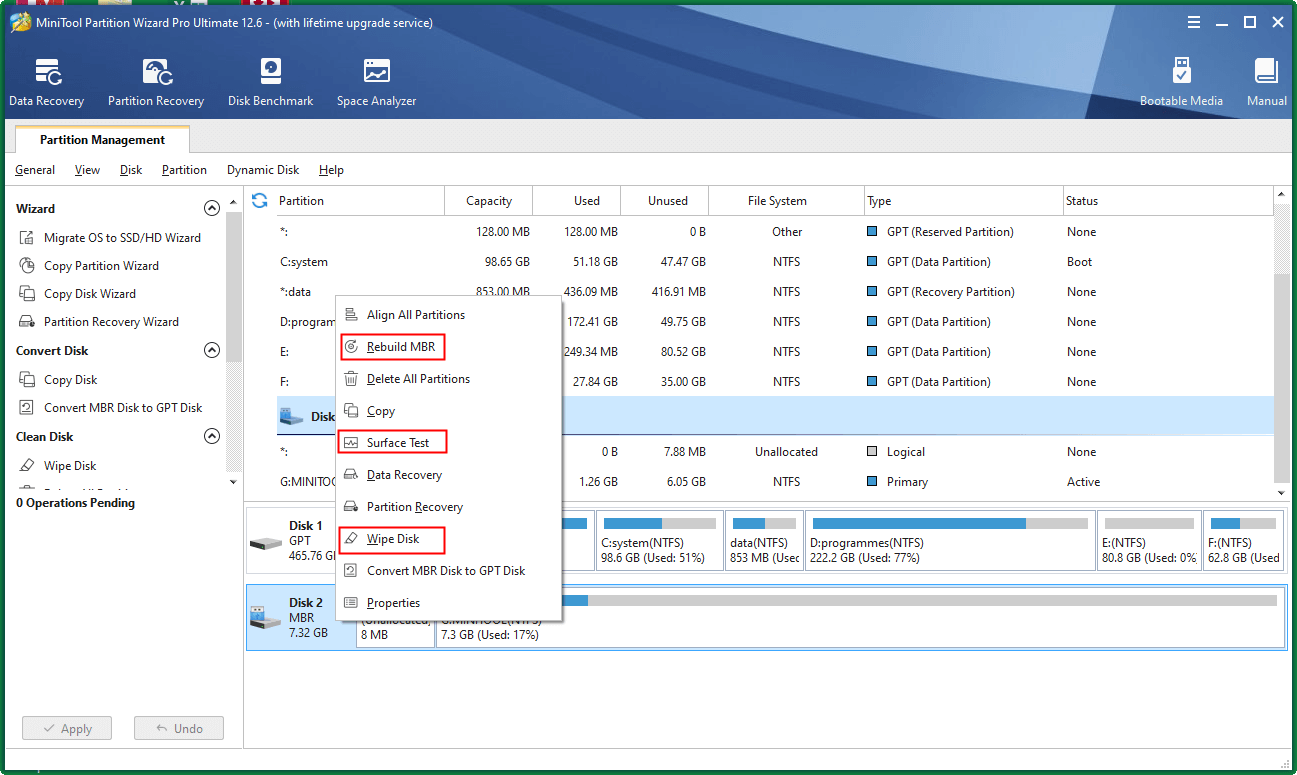
Task: Click the Bootable Media icon
Action: pyautogui.click(x=1181, y=72)
